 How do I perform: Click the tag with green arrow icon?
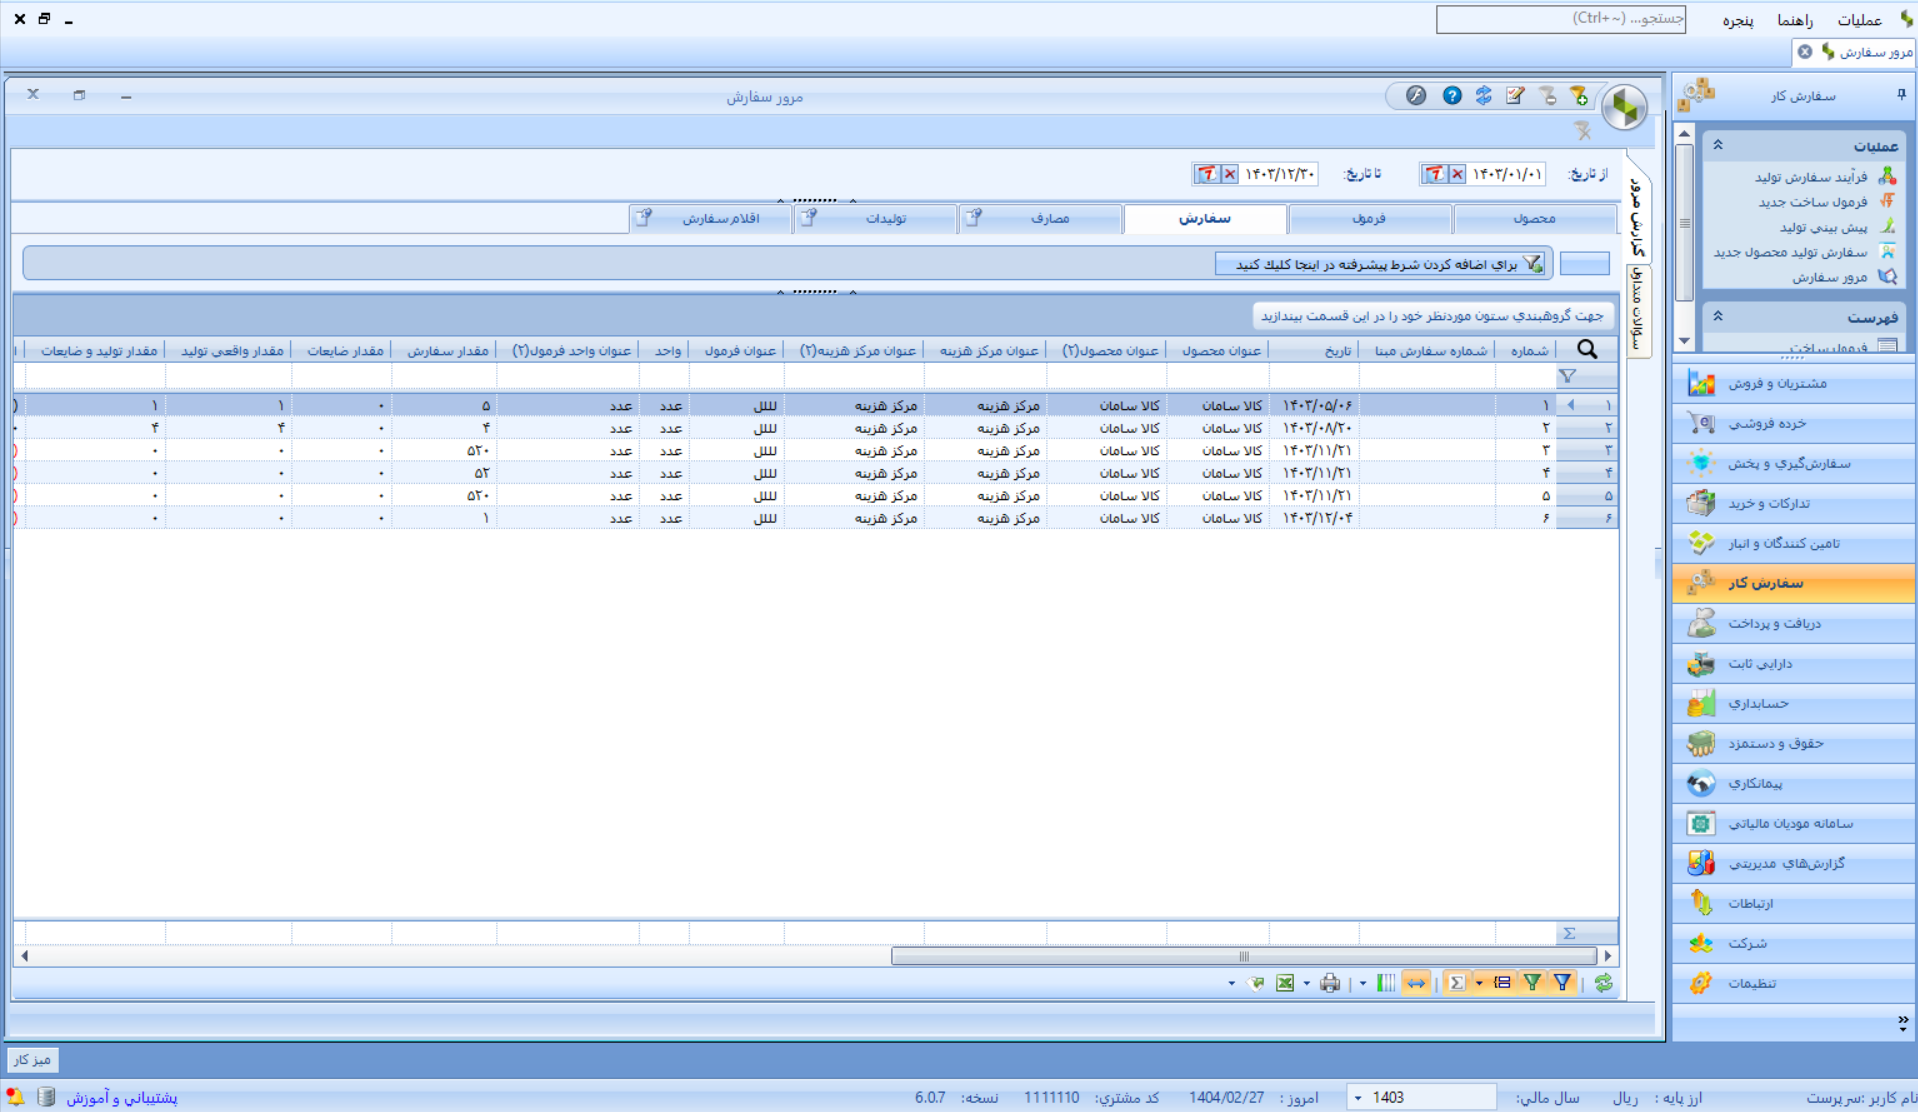pyautogui.click(x=1256, y=984)
